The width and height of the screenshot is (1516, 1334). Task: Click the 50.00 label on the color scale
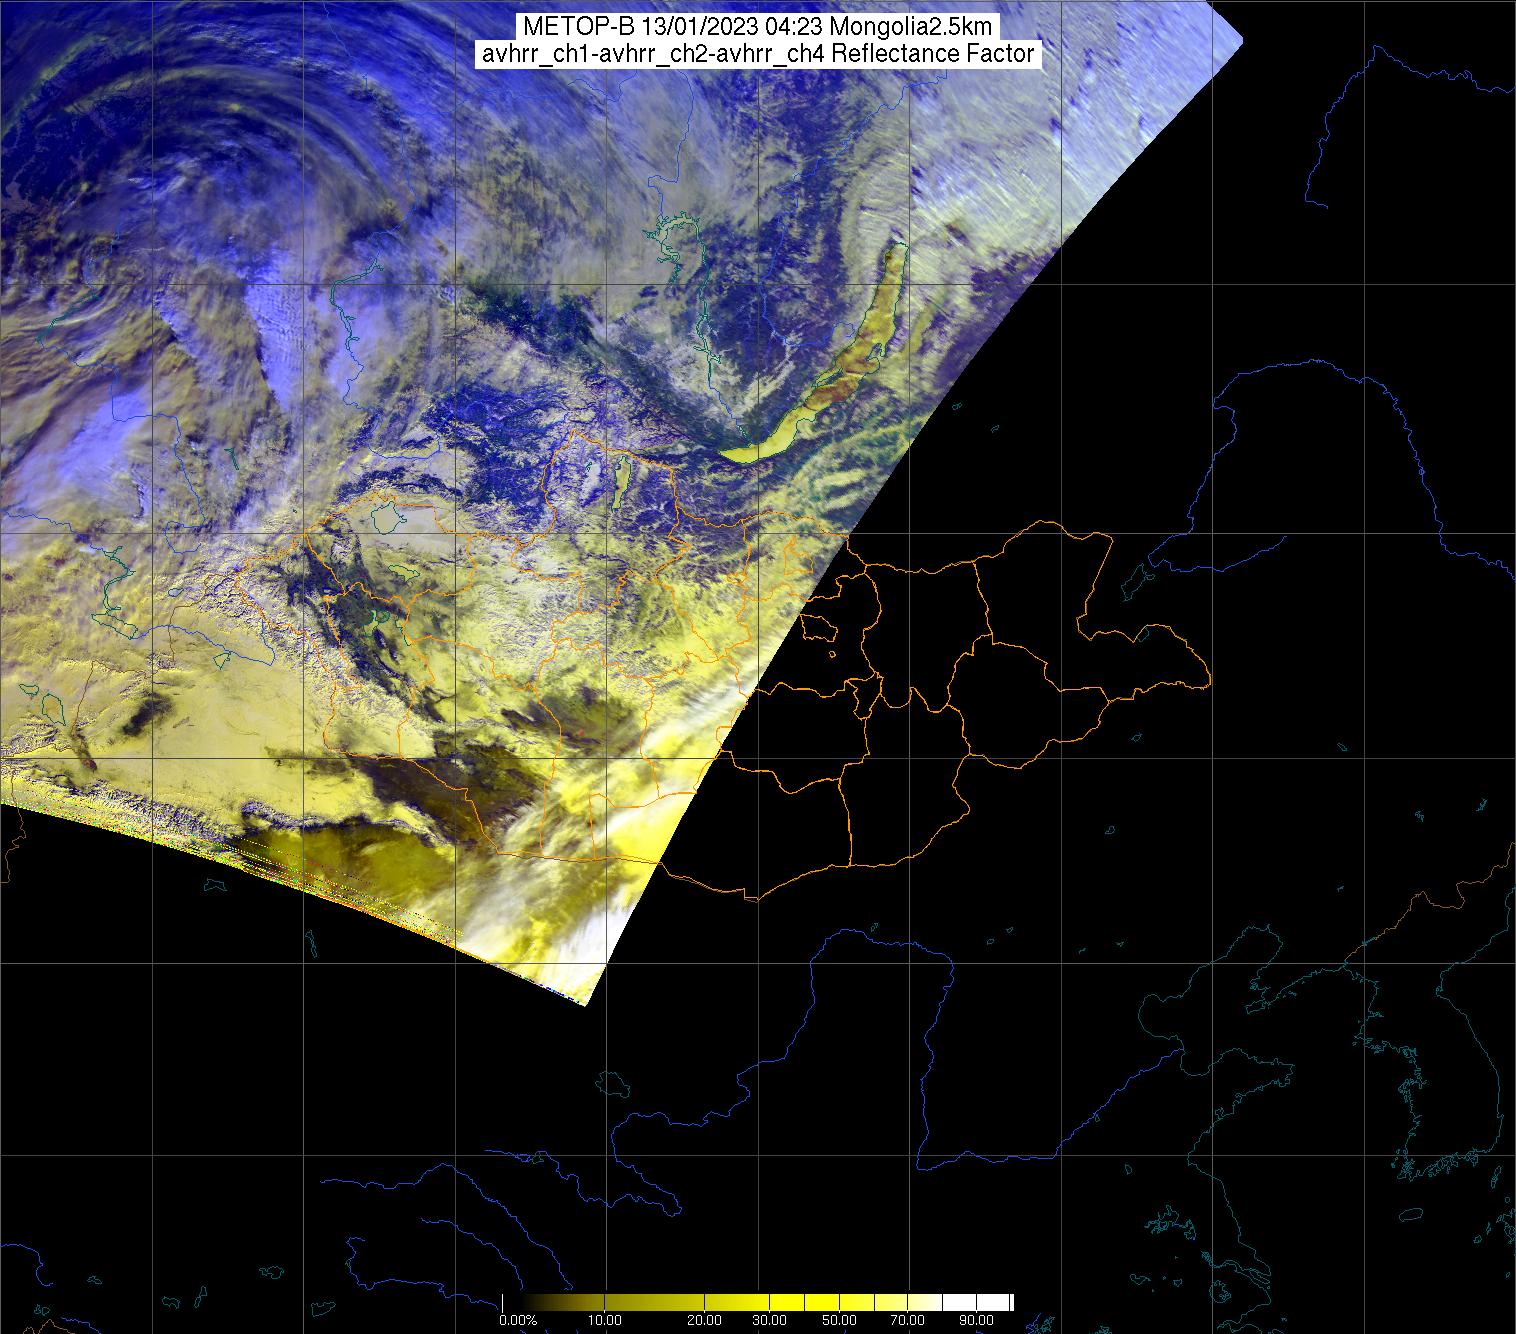(839, 1321)
